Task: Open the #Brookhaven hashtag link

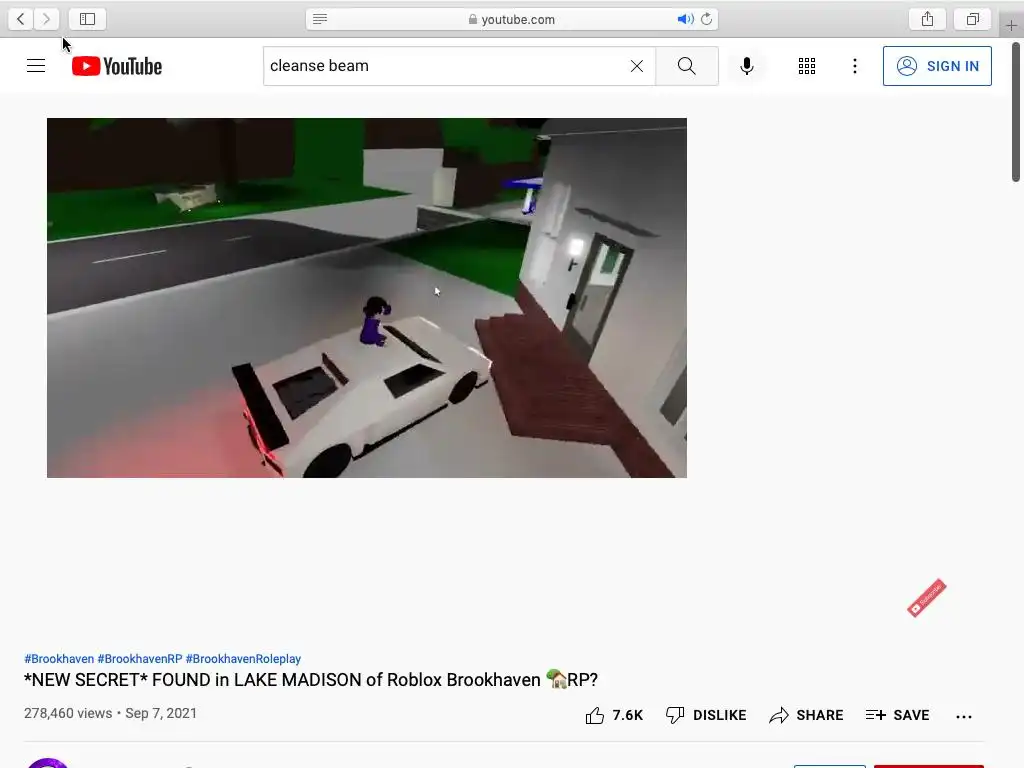Action: point(59,659)
